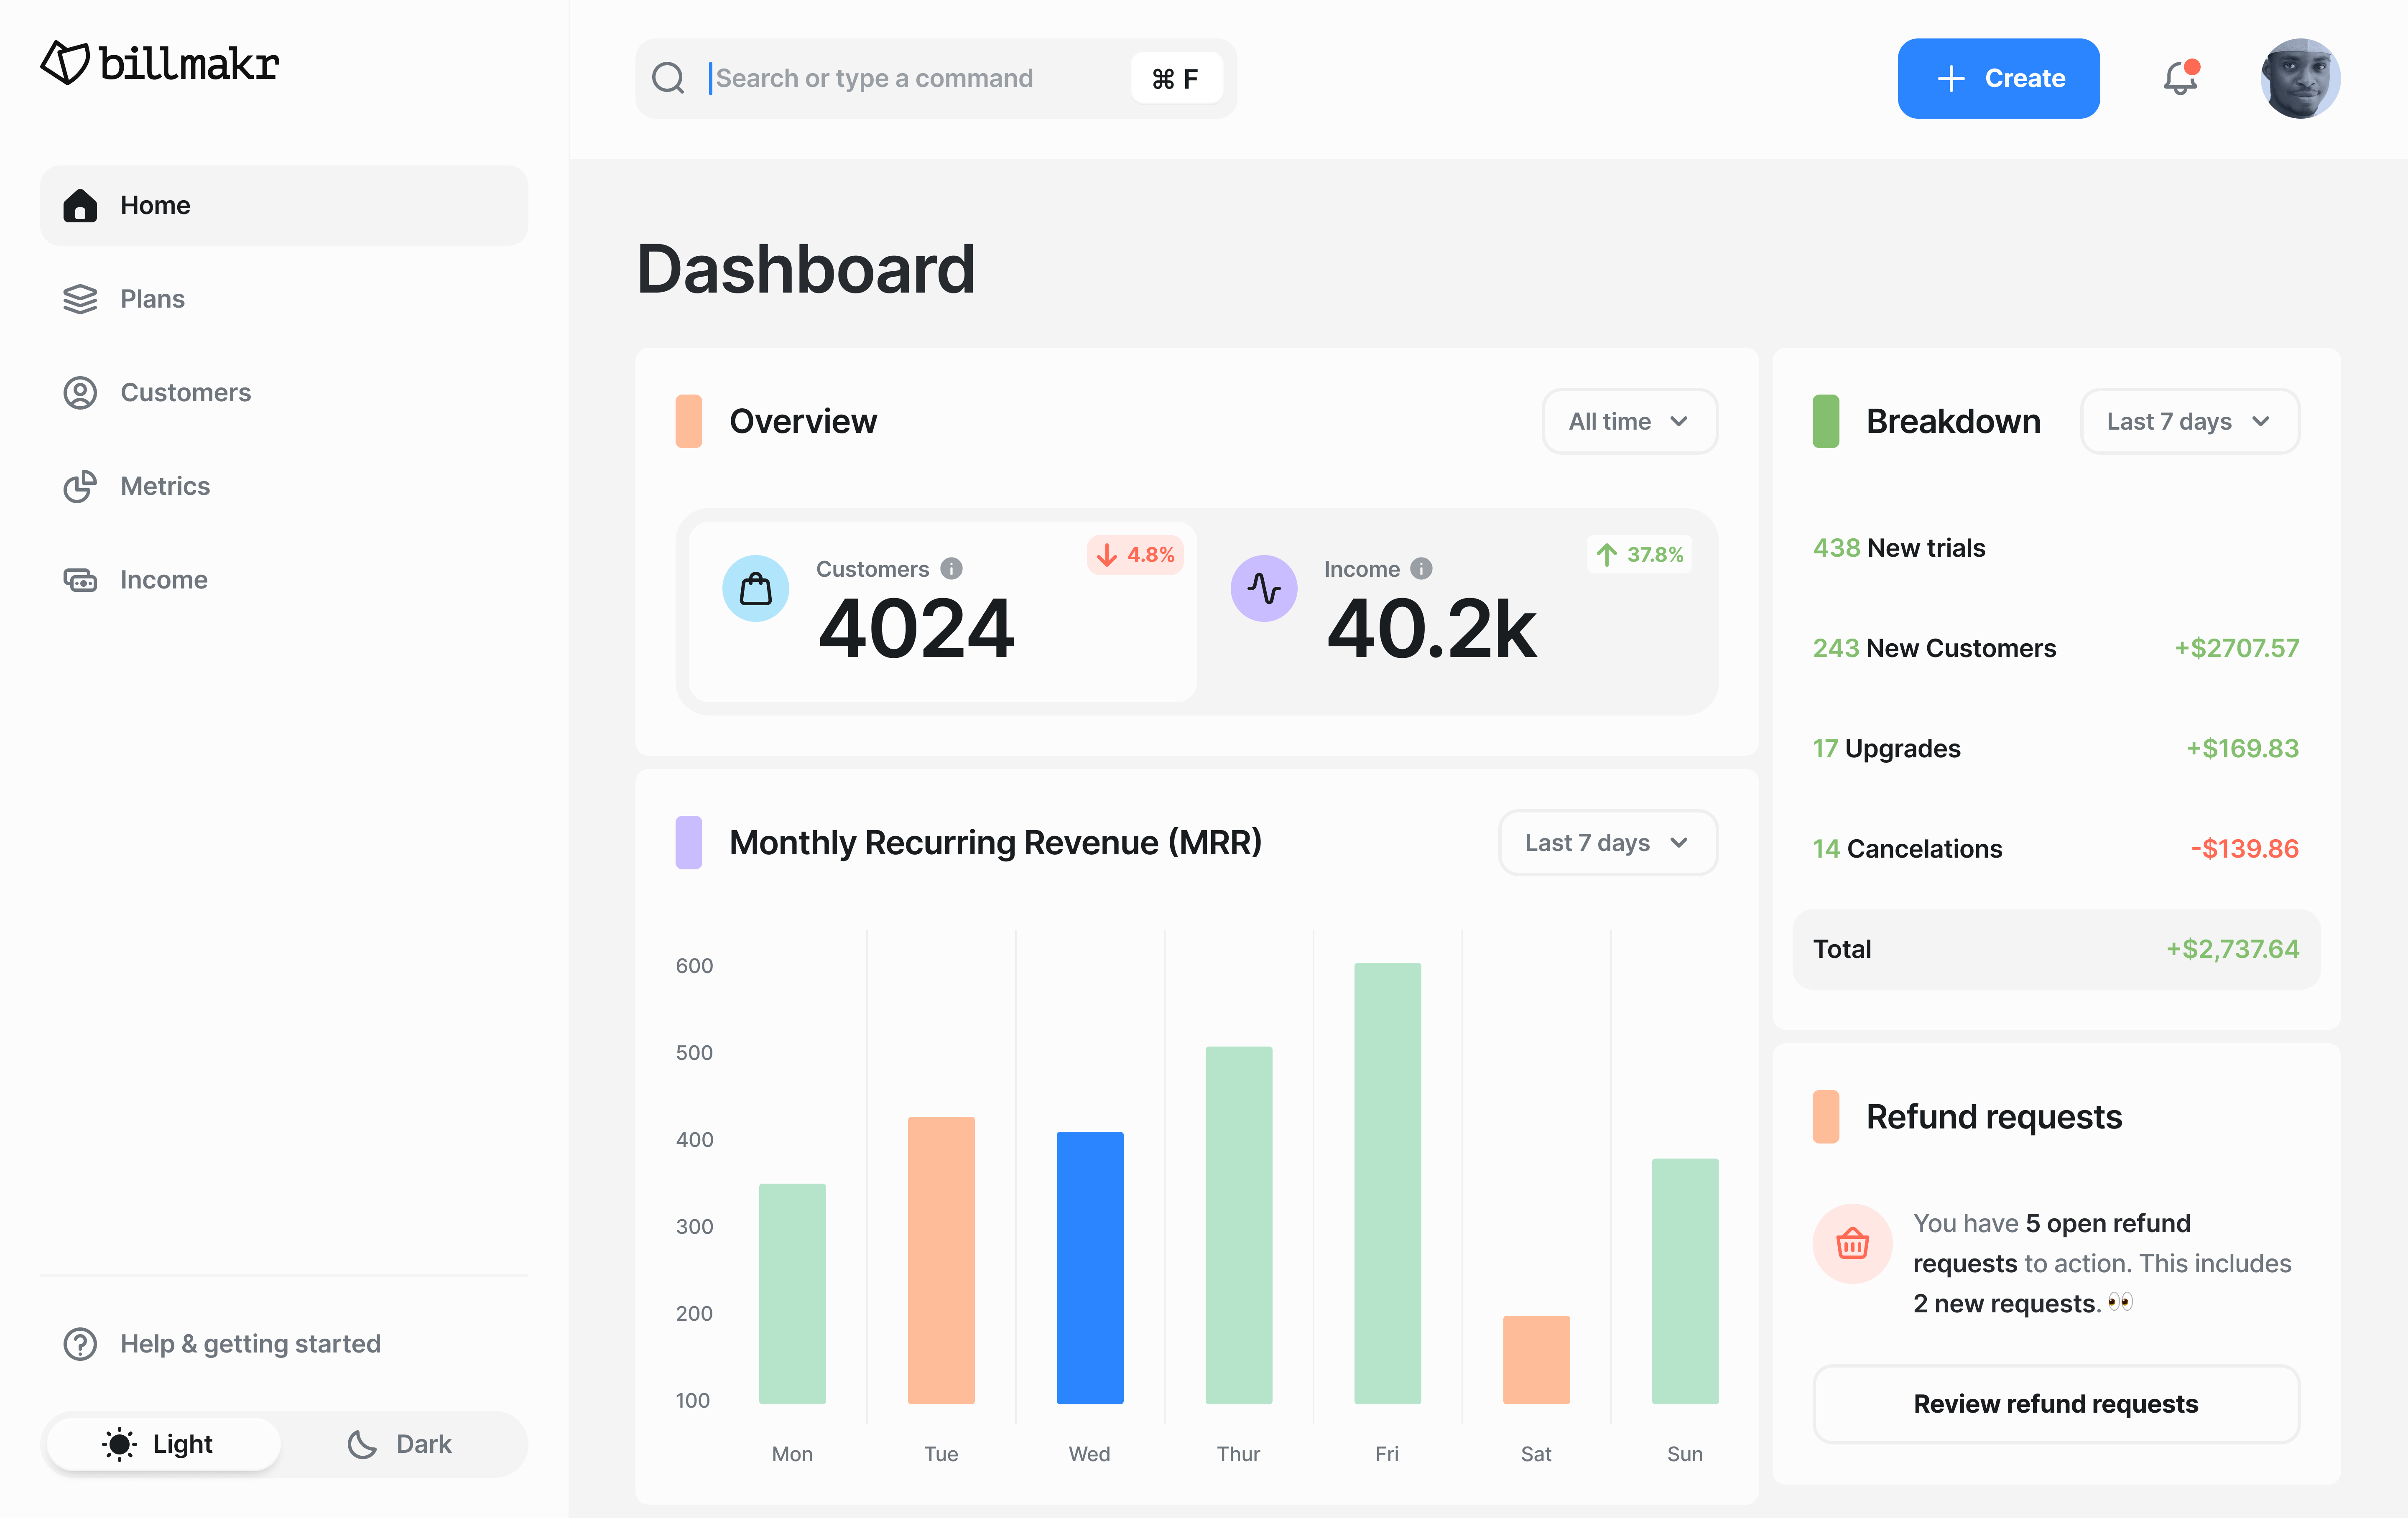Click the Dashboard page heading
The width and height of the screenshot is (2408, 1518).
pyautogui.click(x=806, y=269)
